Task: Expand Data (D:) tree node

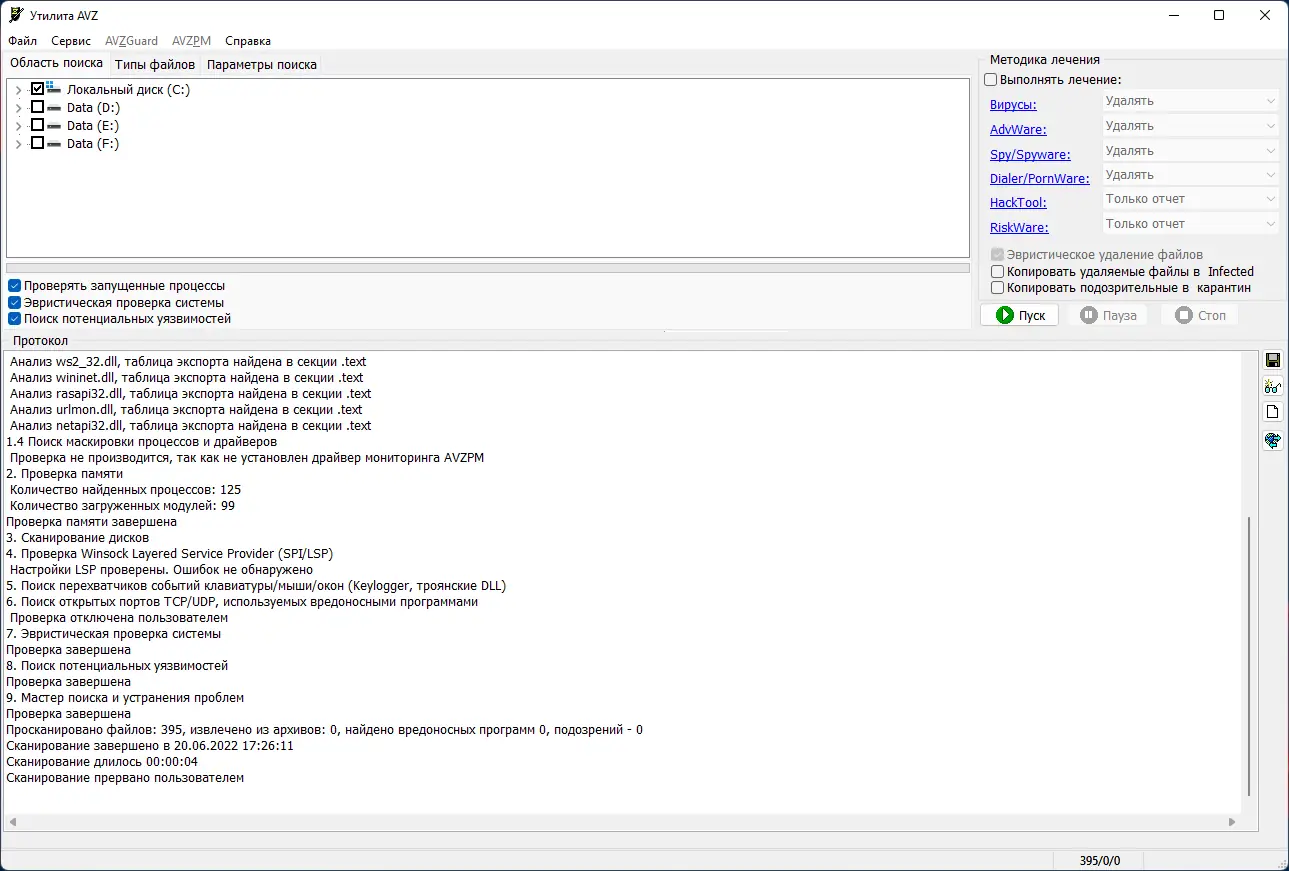Action: point(18,108)
